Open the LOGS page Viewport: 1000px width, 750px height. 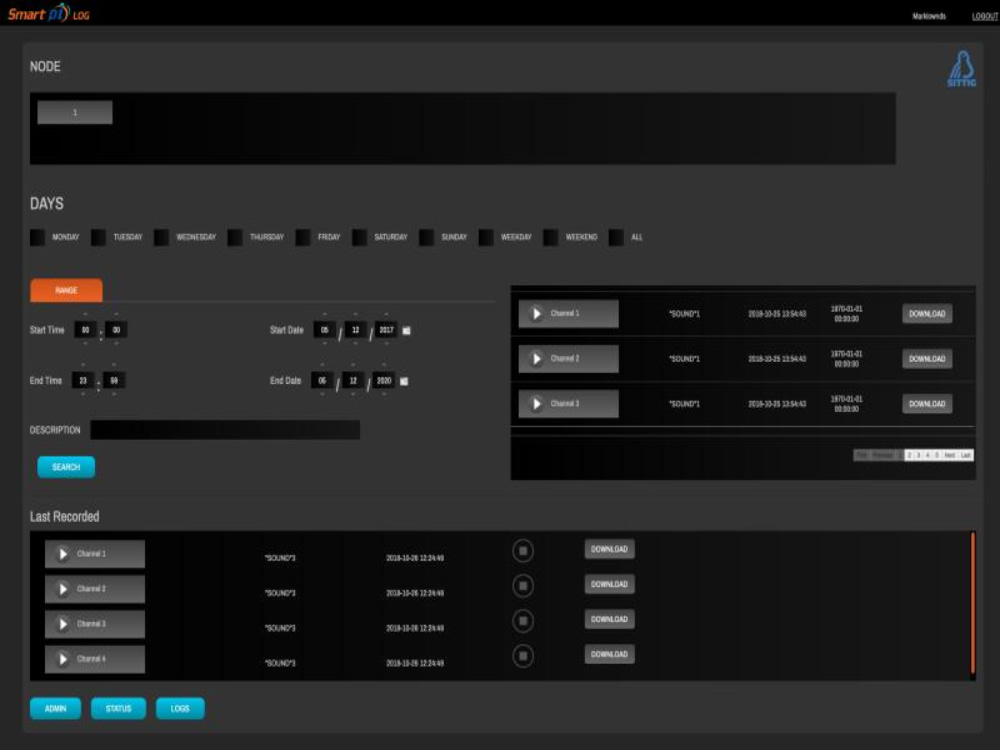(180, 709)
